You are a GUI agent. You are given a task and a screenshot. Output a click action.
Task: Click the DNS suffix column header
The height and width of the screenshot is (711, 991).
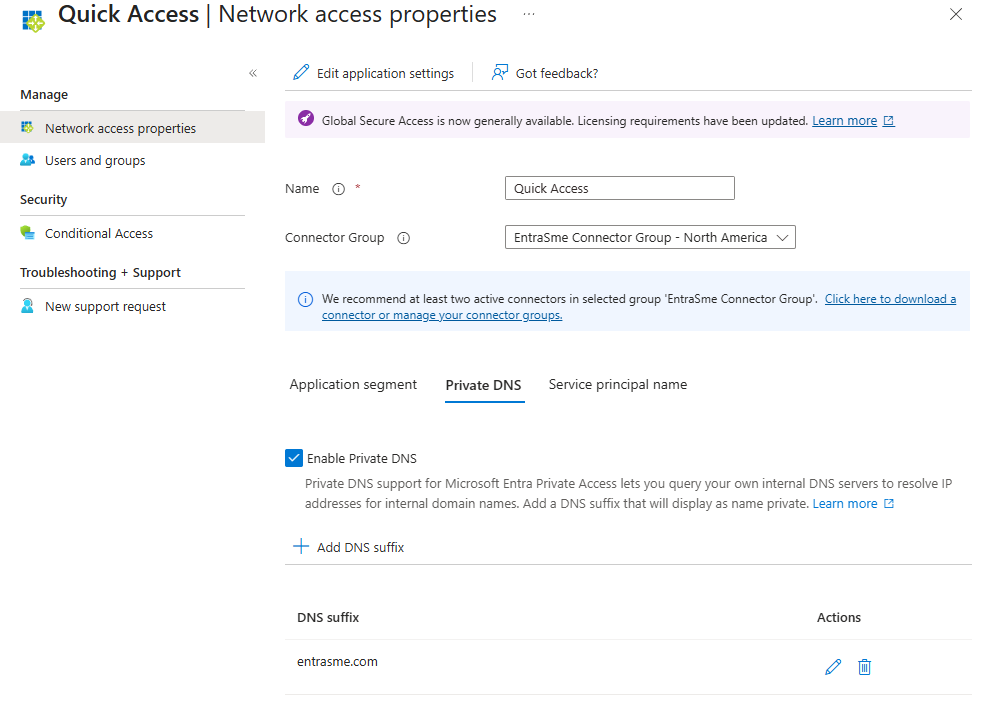pos(328,617)
